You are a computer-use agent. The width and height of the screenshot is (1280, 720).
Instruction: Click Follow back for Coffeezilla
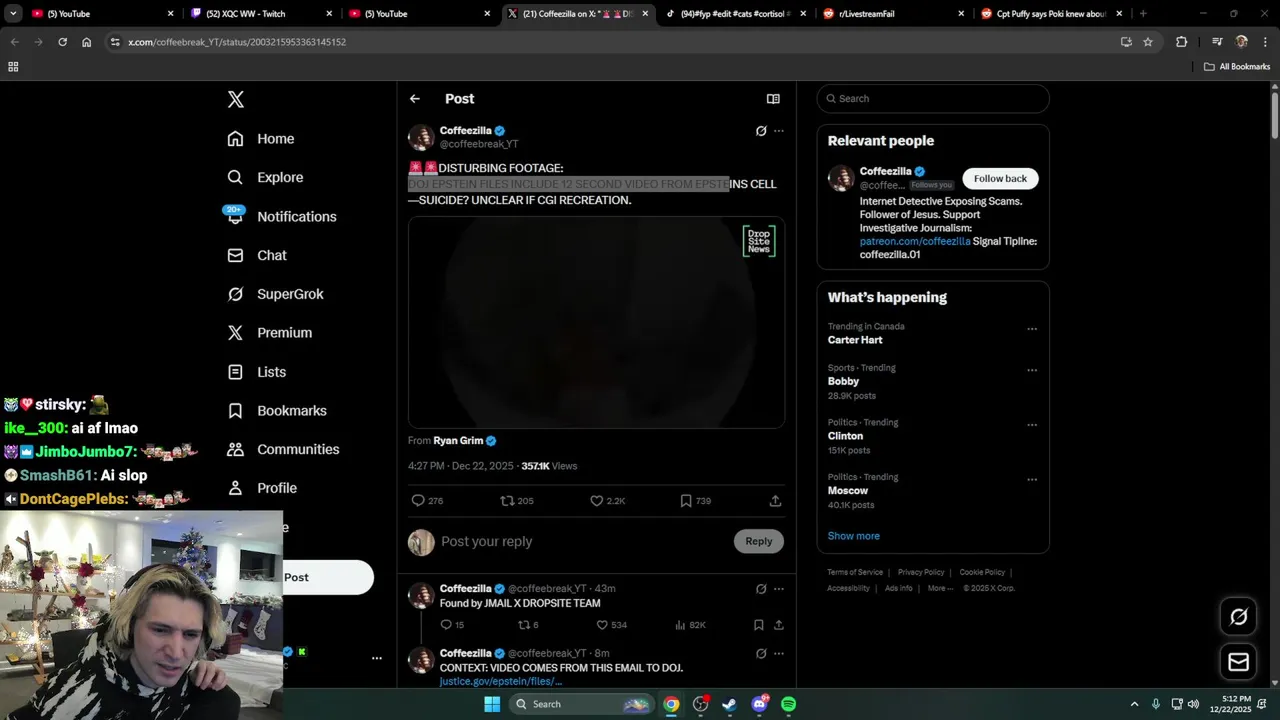(x=1001, y=178)
